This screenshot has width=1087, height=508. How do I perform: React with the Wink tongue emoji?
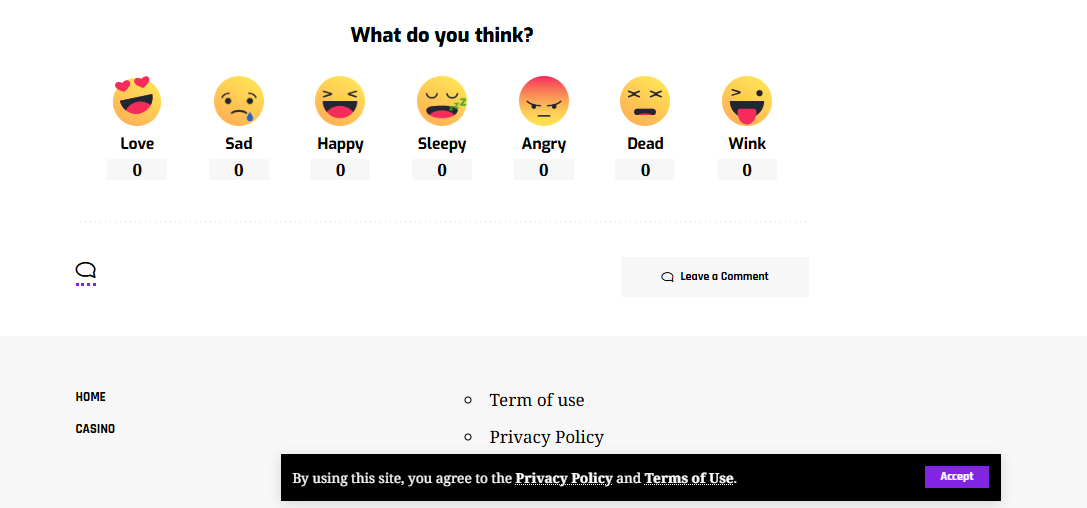[x=747, y=101]
